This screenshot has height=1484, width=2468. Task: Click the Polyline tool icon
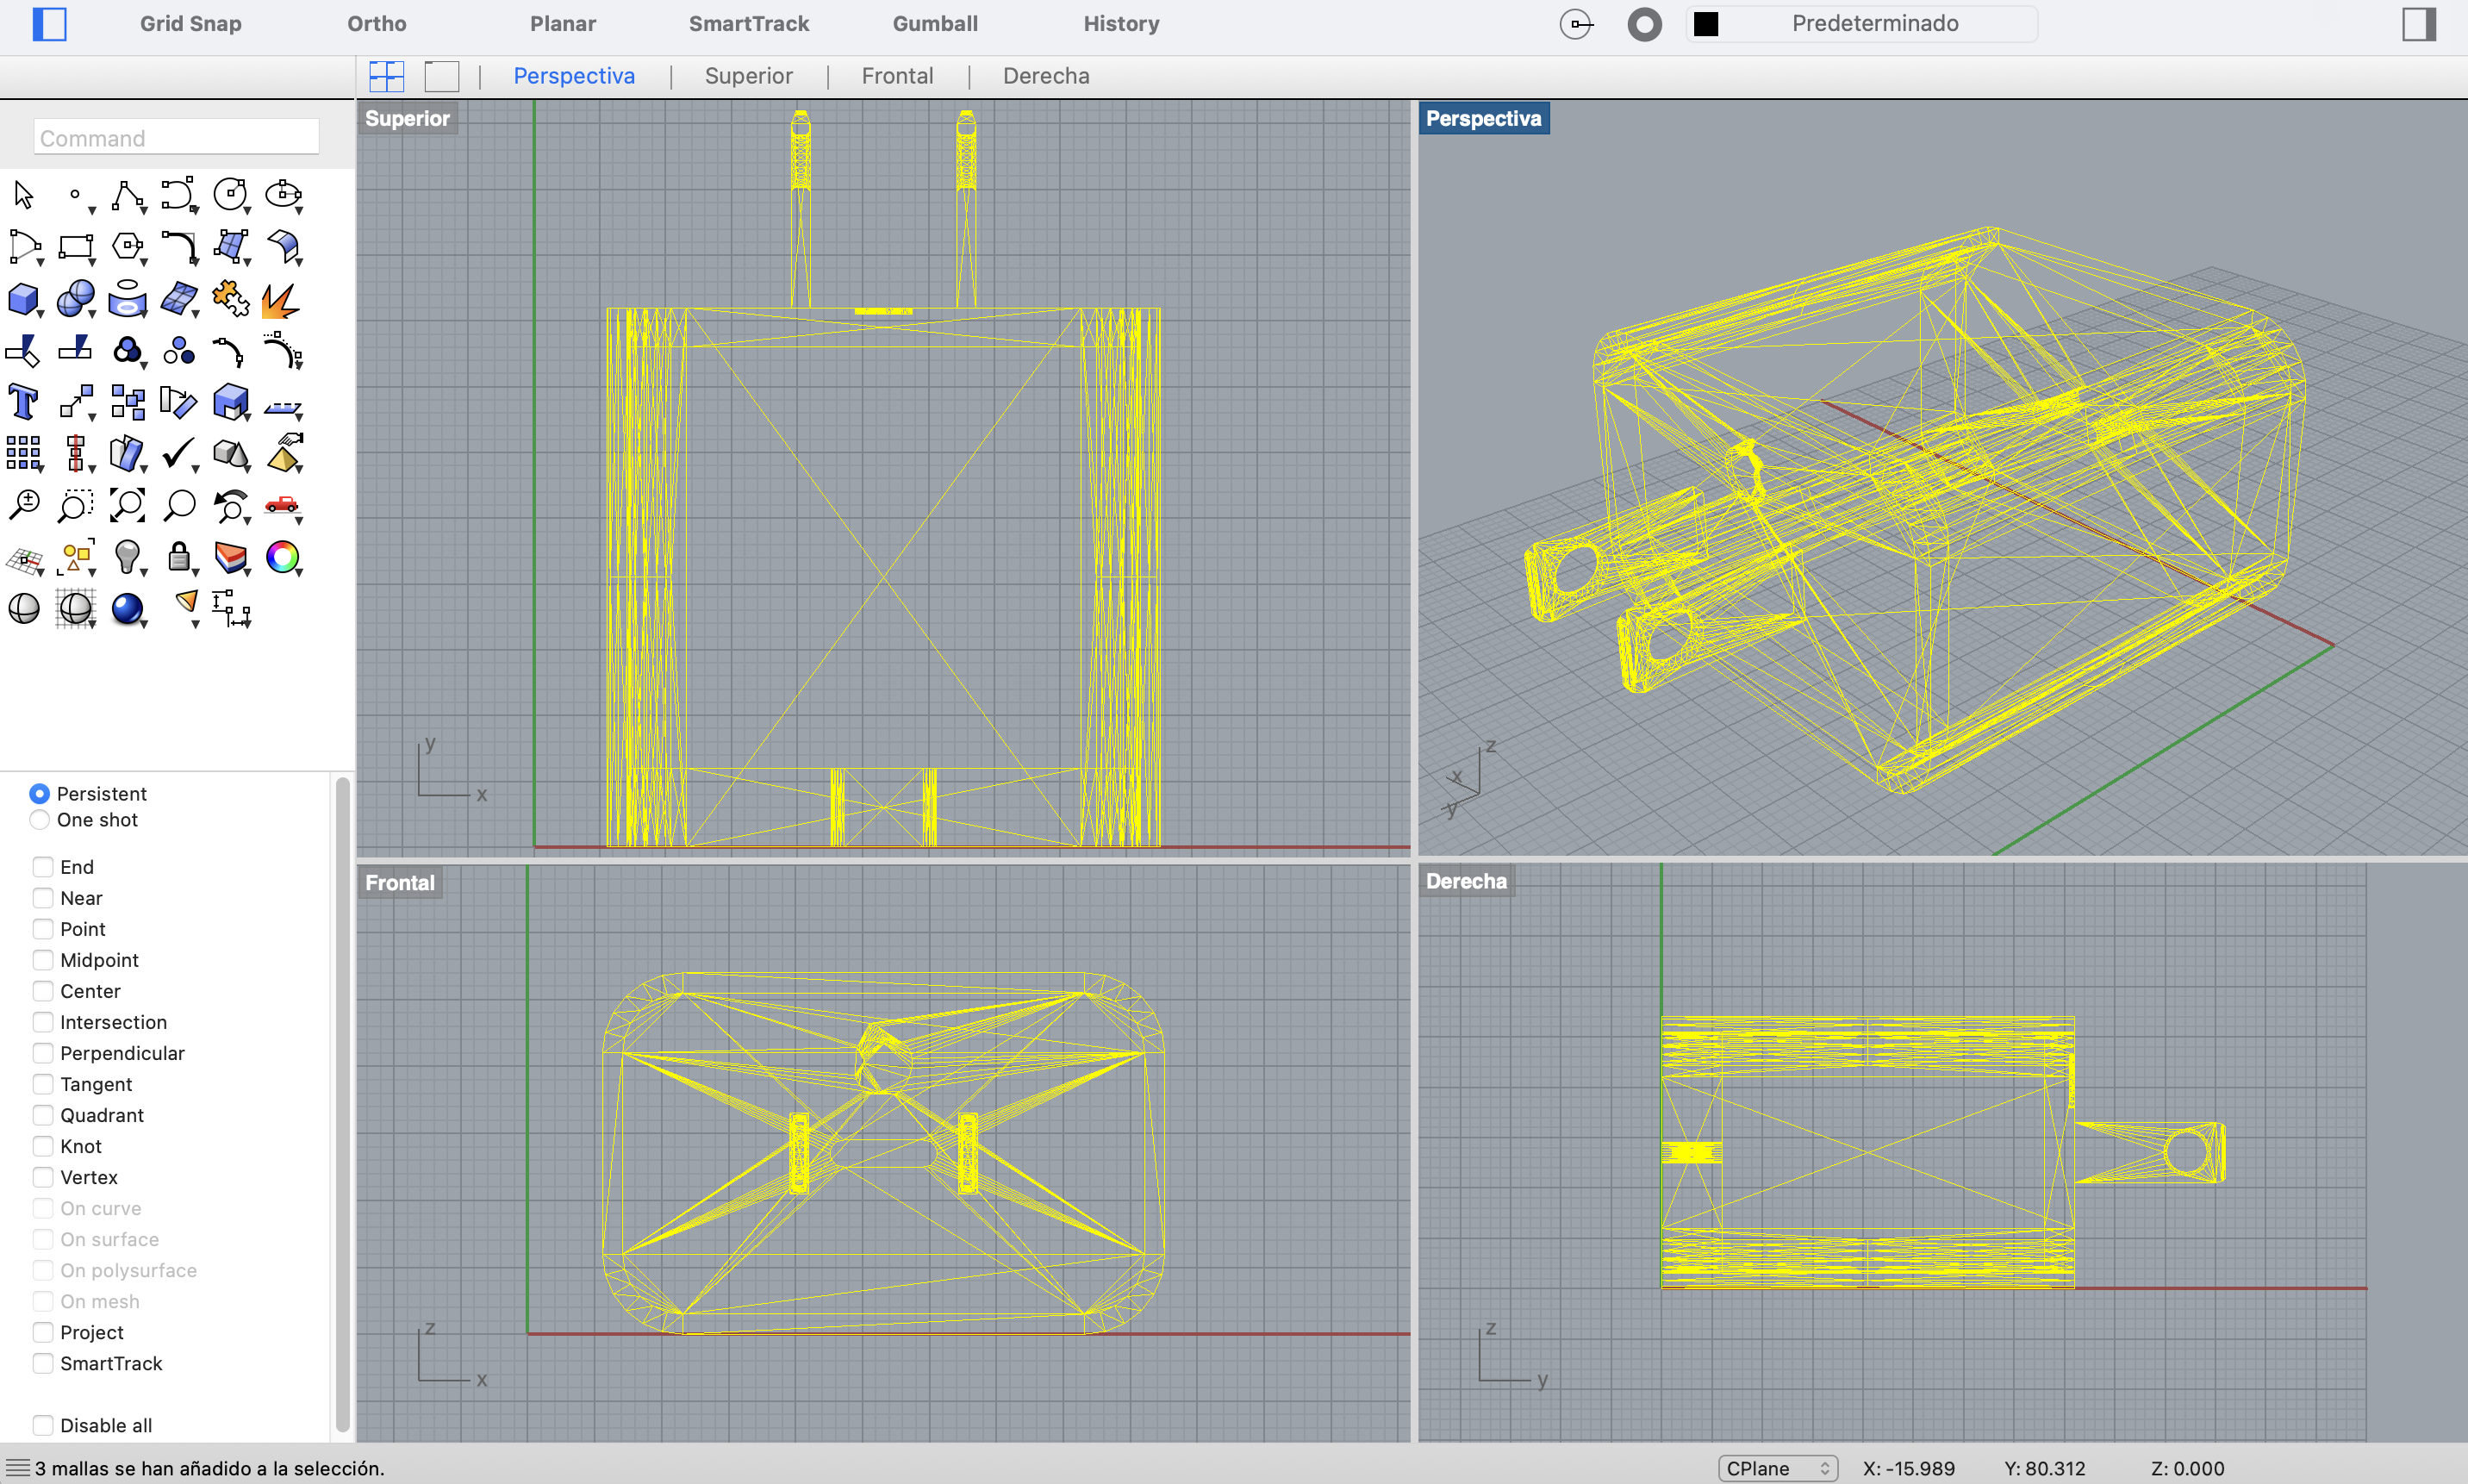coord(127,195)
